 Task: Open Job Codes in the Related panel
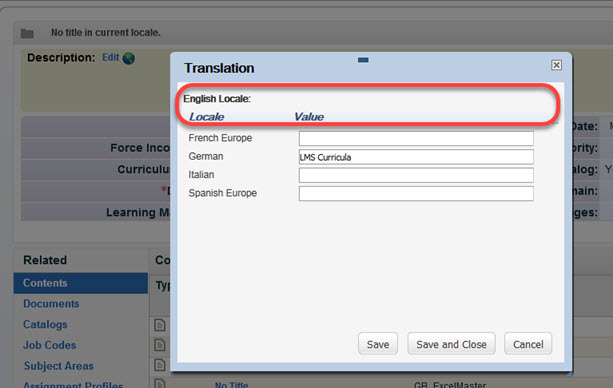tap(50, 345)
